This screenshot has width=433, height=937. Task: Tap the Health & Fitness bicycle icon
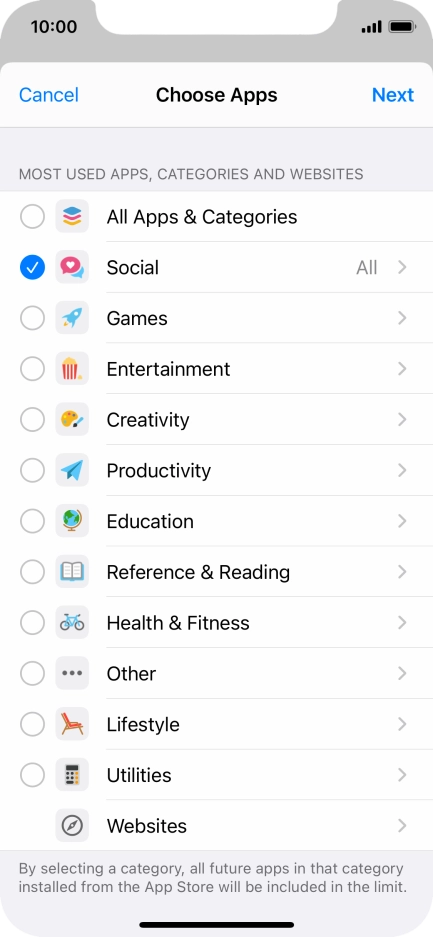(x=72, y=623)
